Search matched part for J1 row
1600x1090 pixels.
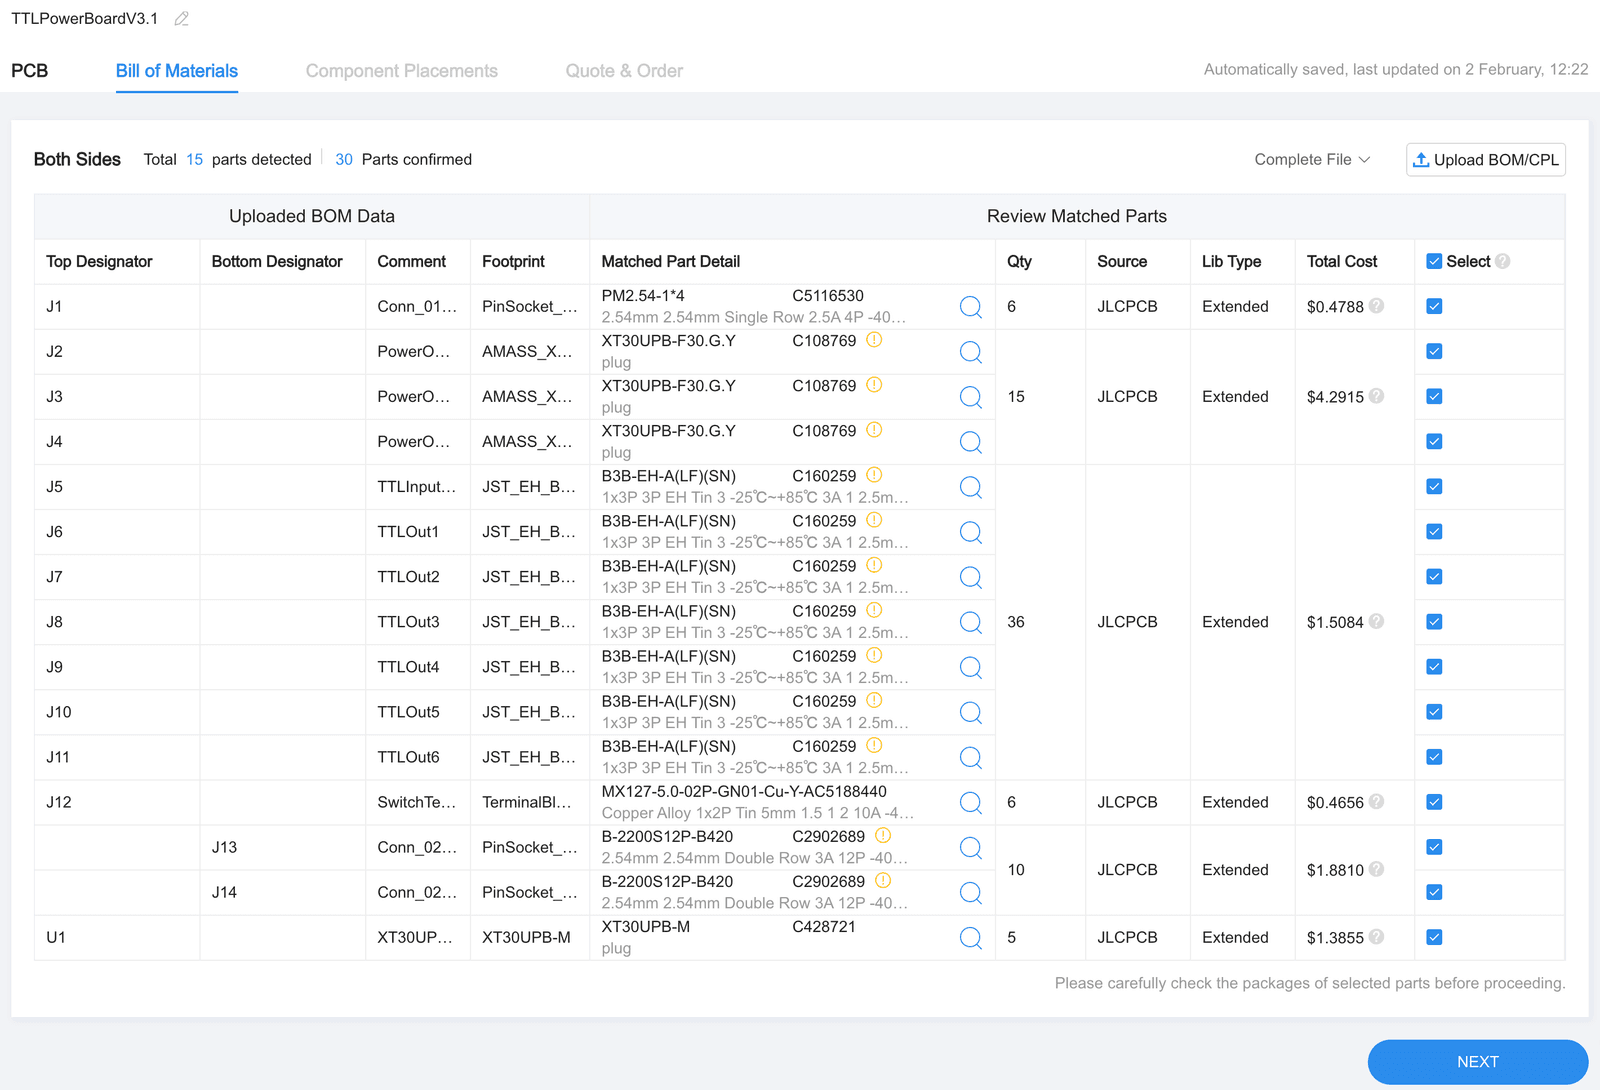pos(970,307)
